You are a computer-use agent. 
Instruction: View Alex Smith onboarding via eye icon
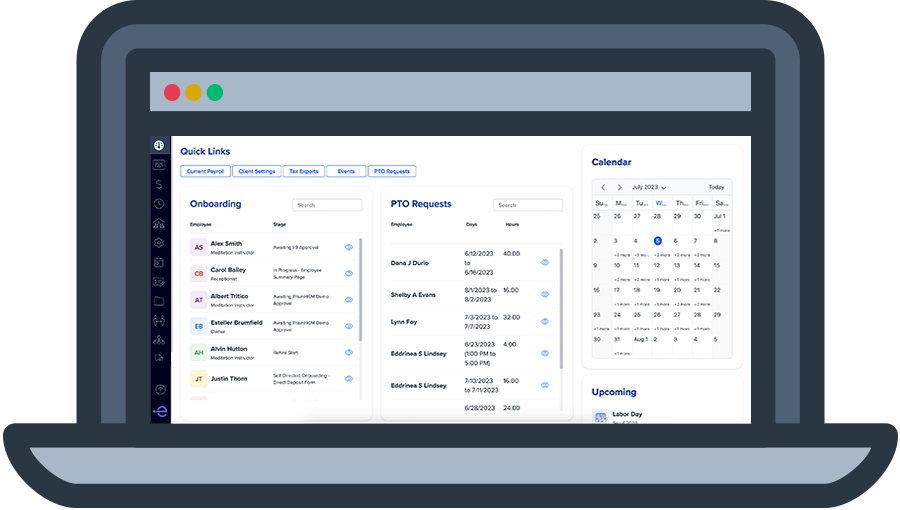point(348,247)
